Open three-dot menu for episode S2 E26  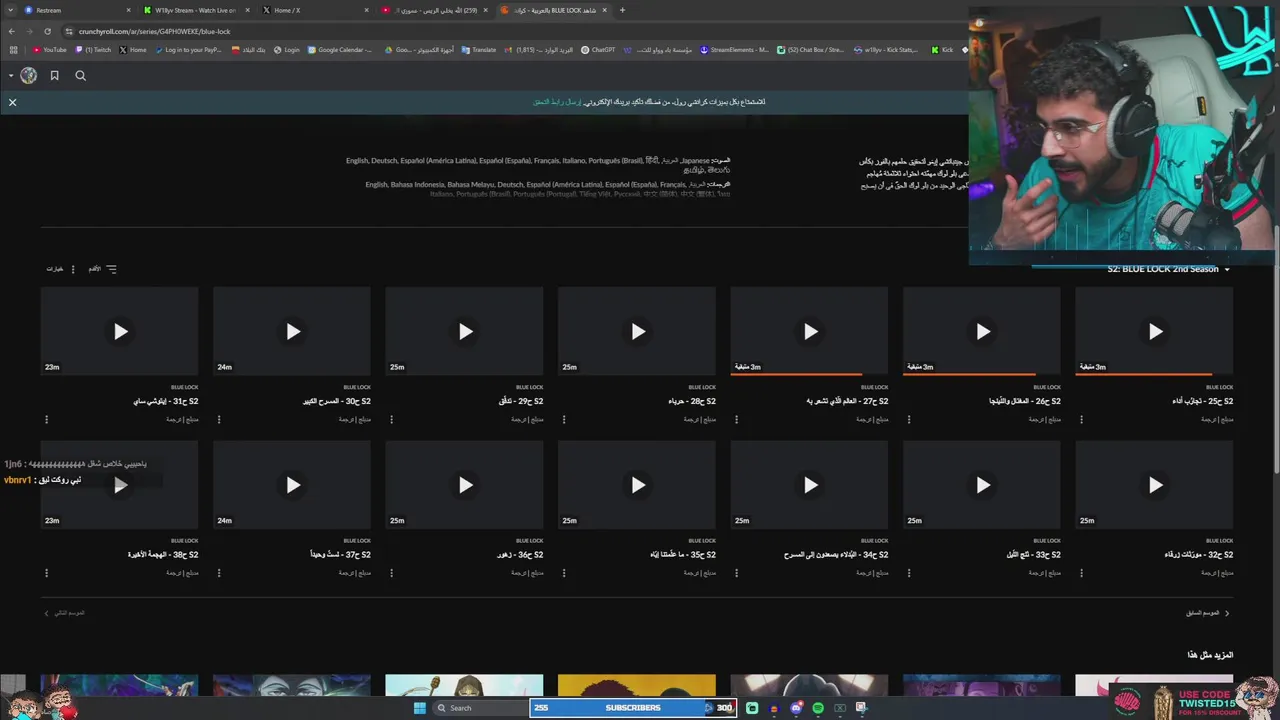[909, 419]
